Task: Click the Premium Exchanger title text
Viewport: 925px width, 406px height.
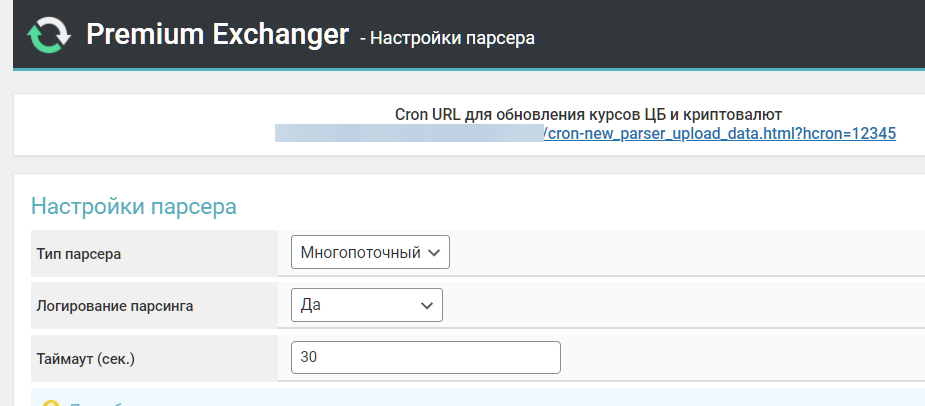Action: (216, 34)
